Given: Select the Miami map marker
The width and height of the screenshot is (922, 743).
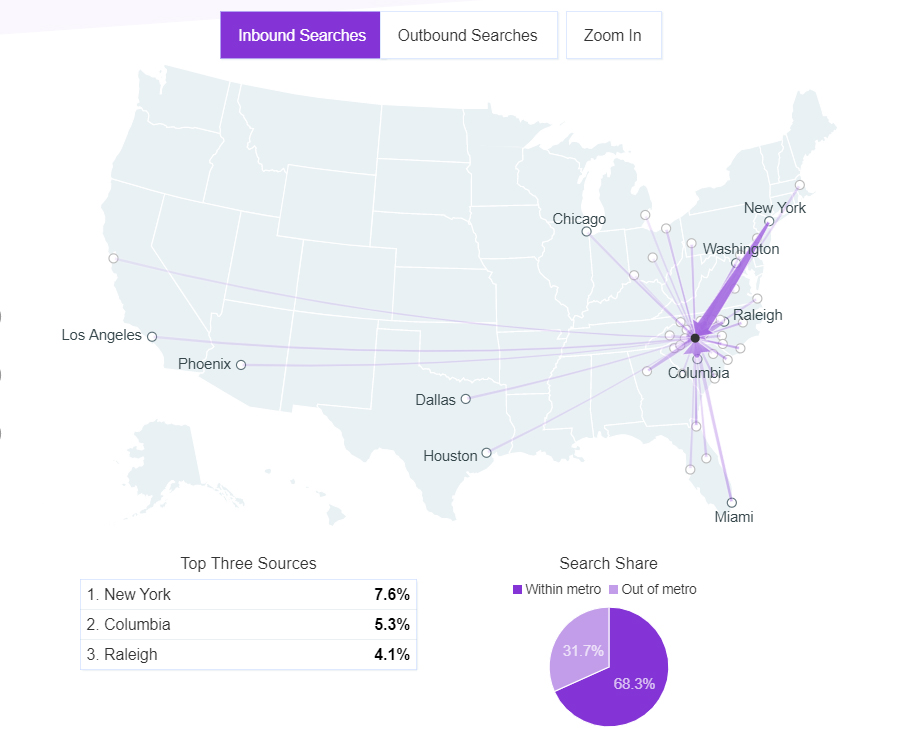Looking at the screenshot, I should pos(731,503).
